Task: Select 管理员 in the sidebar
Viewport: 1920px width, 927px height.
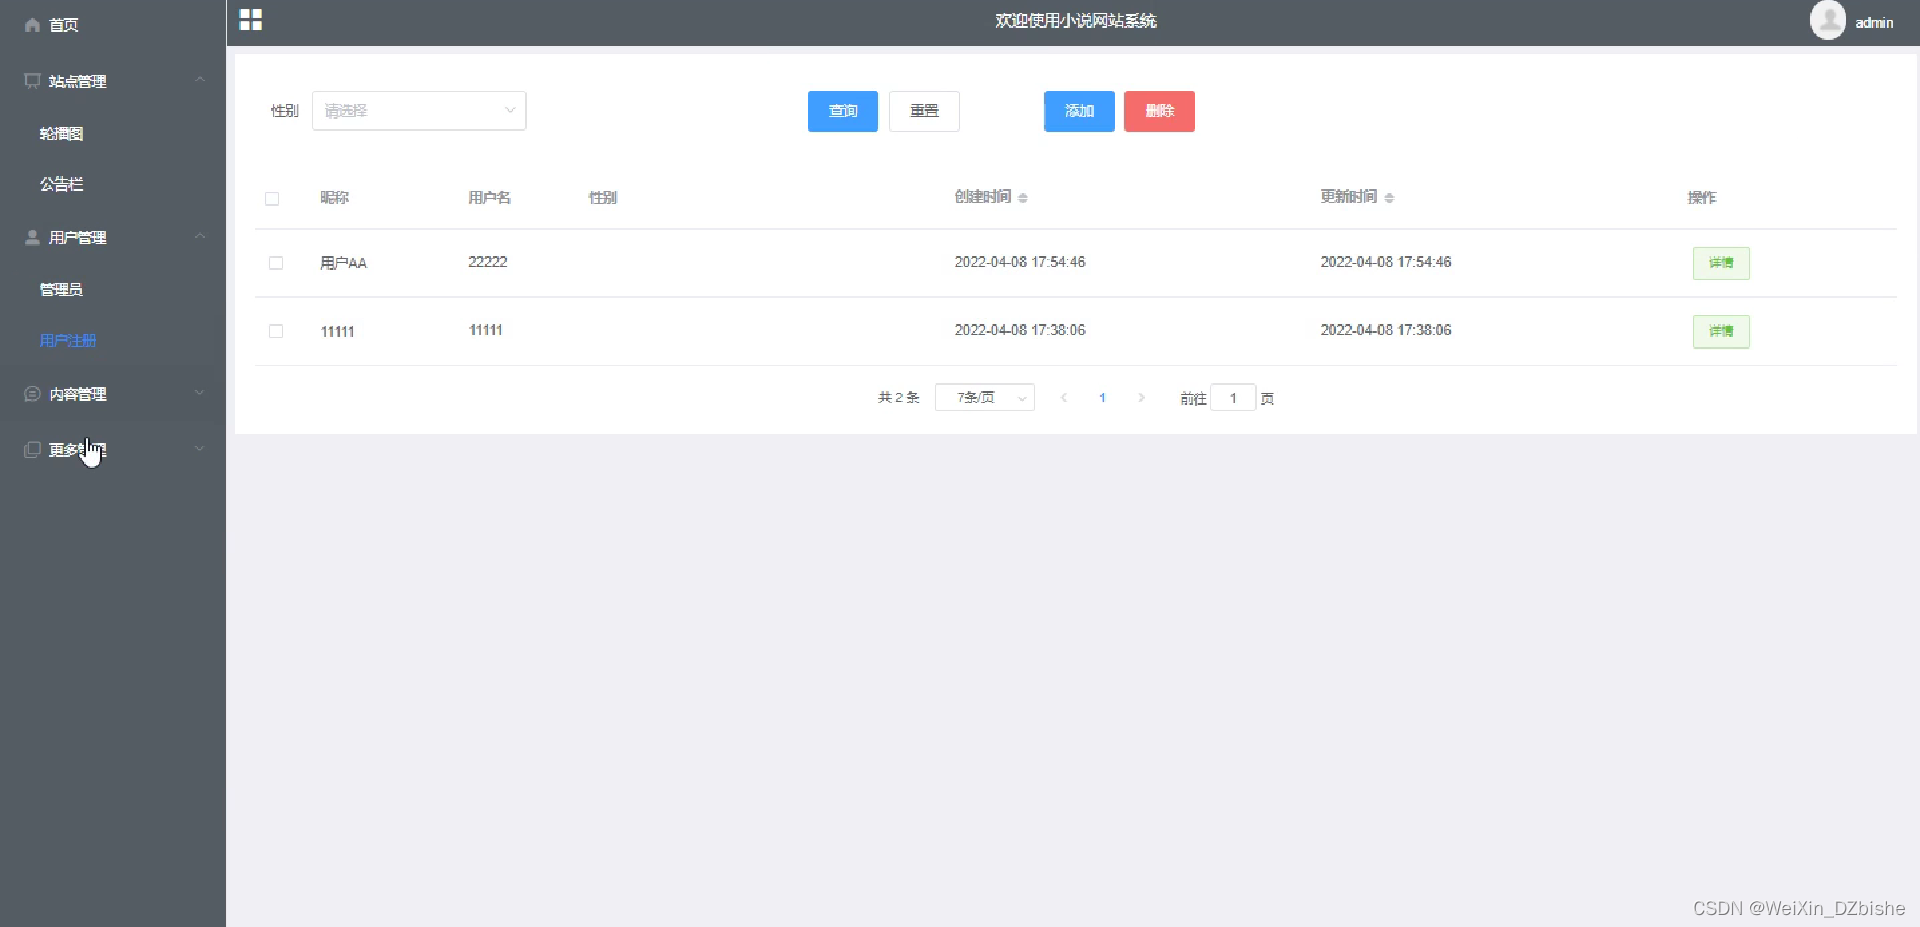Action: click(x=61, y=289)
